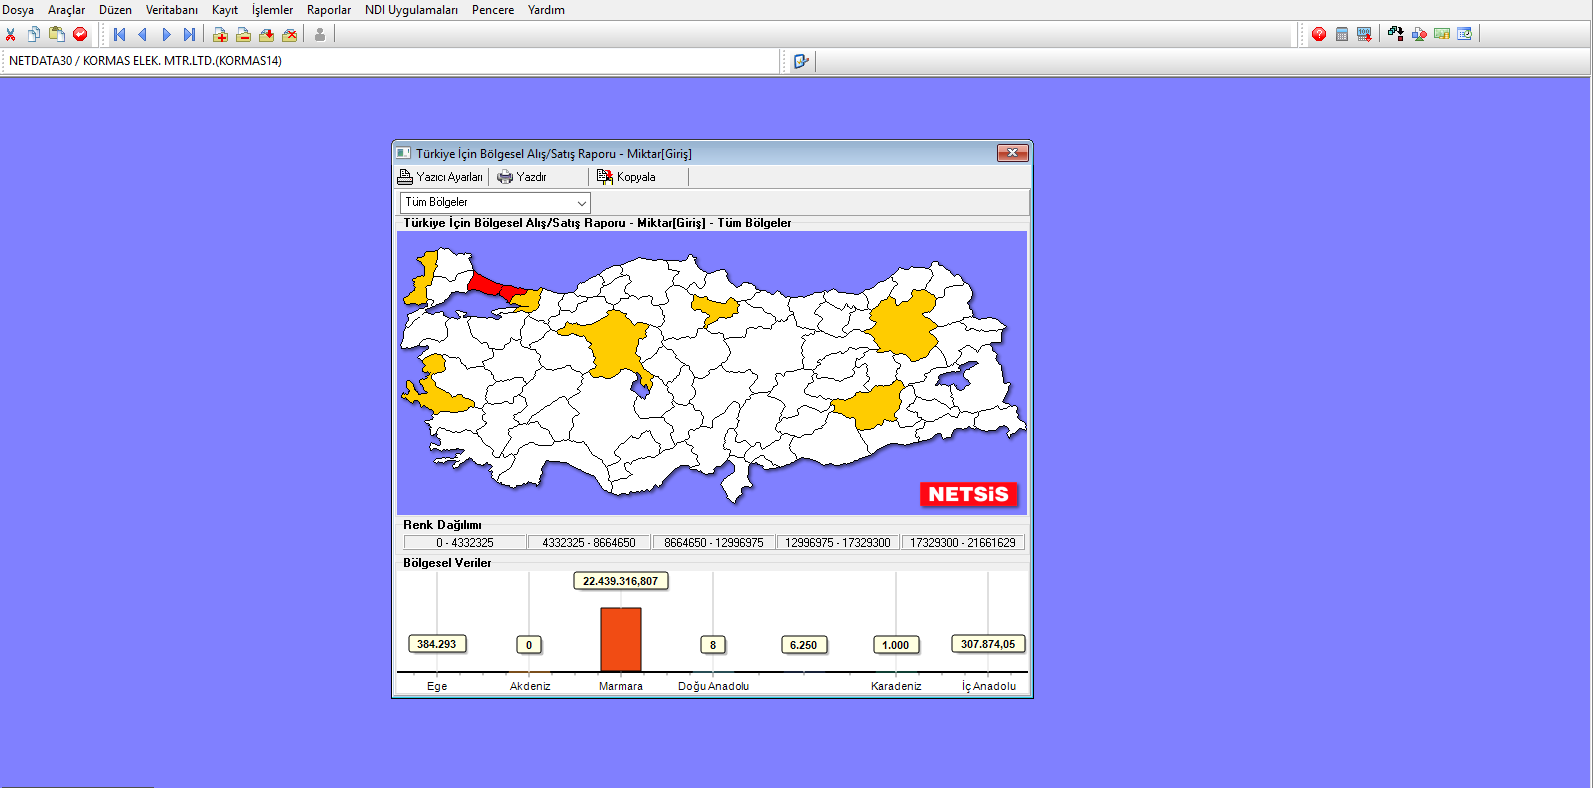Open Yazıcı Ayarları printer settings
The image size is (1593, 788).
click(x=440, y=177)
